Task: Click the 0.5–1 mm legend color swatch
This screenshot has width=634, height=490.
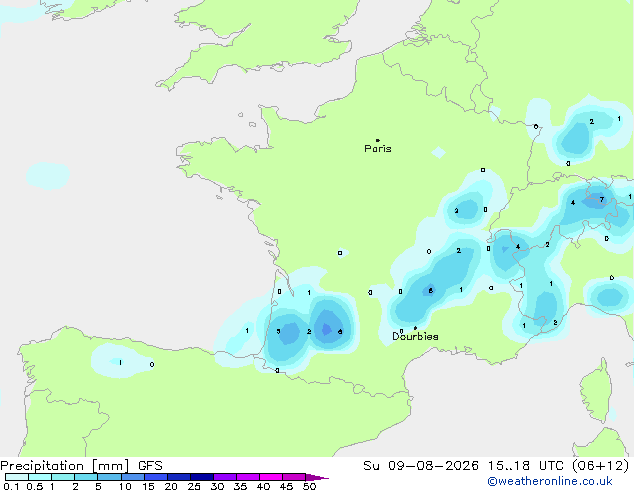Action: pos(40,477)
